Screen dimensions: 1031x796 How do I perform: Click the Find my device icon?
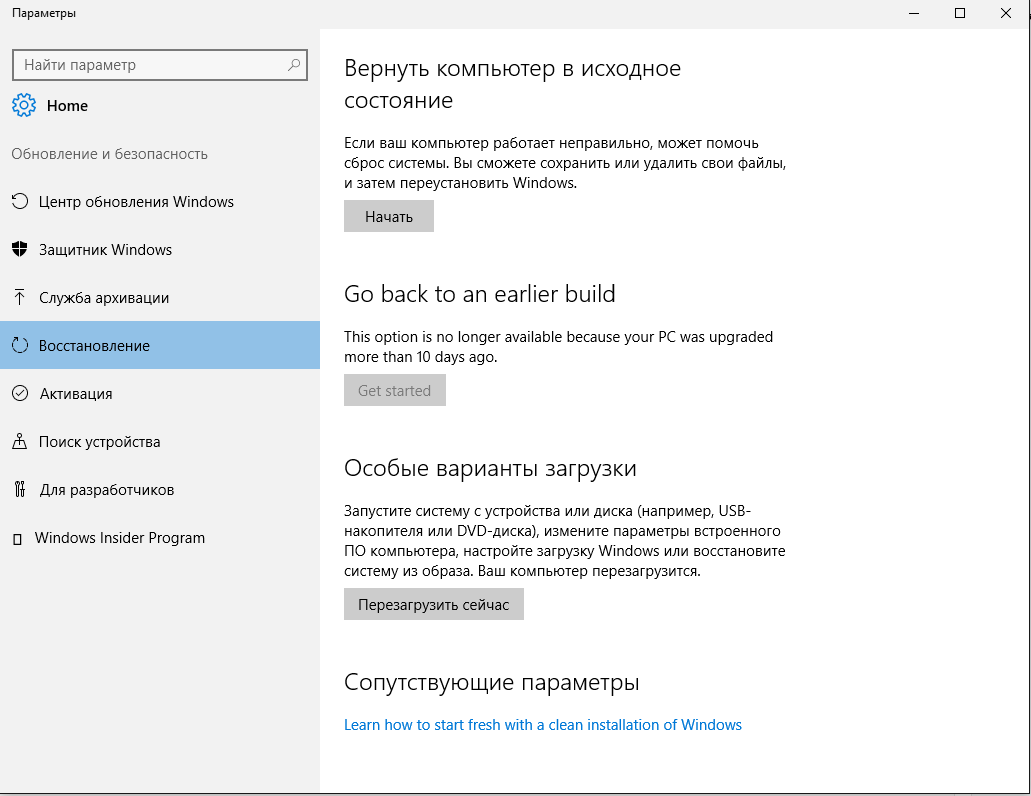[20, 441]
